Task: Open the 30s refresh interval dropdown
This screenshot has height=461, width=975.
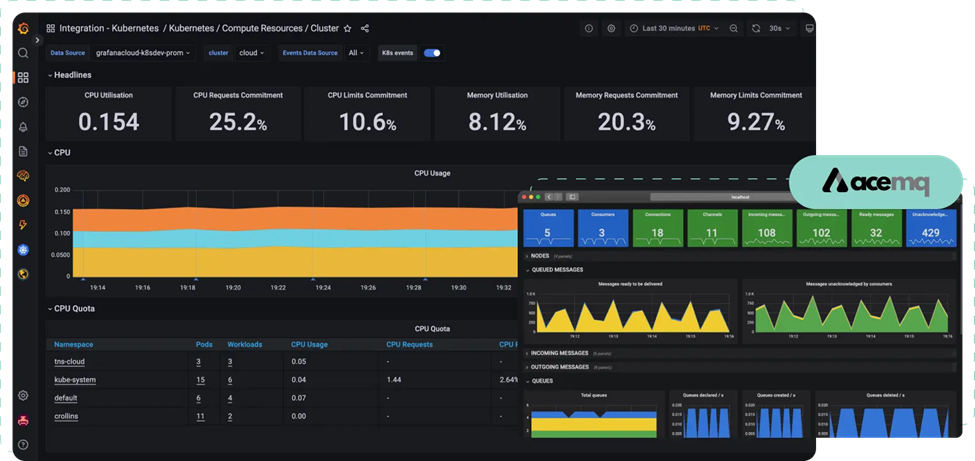Action: pos(779,29)
